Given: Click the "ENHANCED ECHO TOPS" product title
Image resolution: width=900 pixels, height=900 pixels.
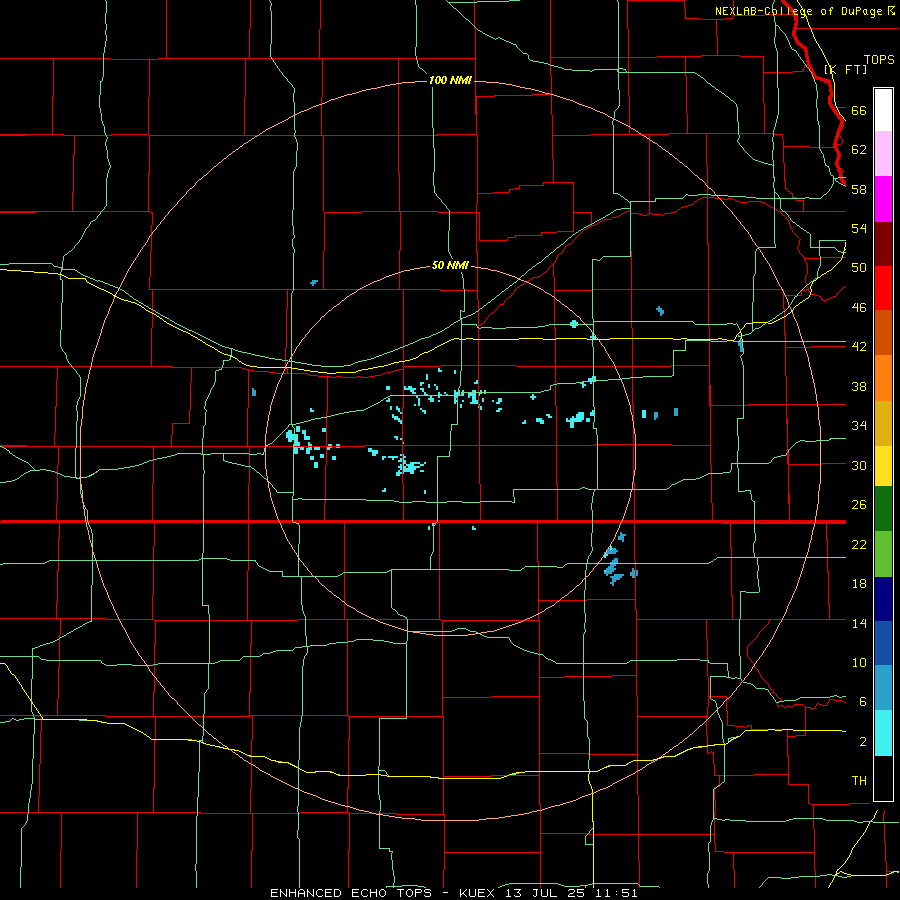Looking at the screenshot, I should point(351,893).
